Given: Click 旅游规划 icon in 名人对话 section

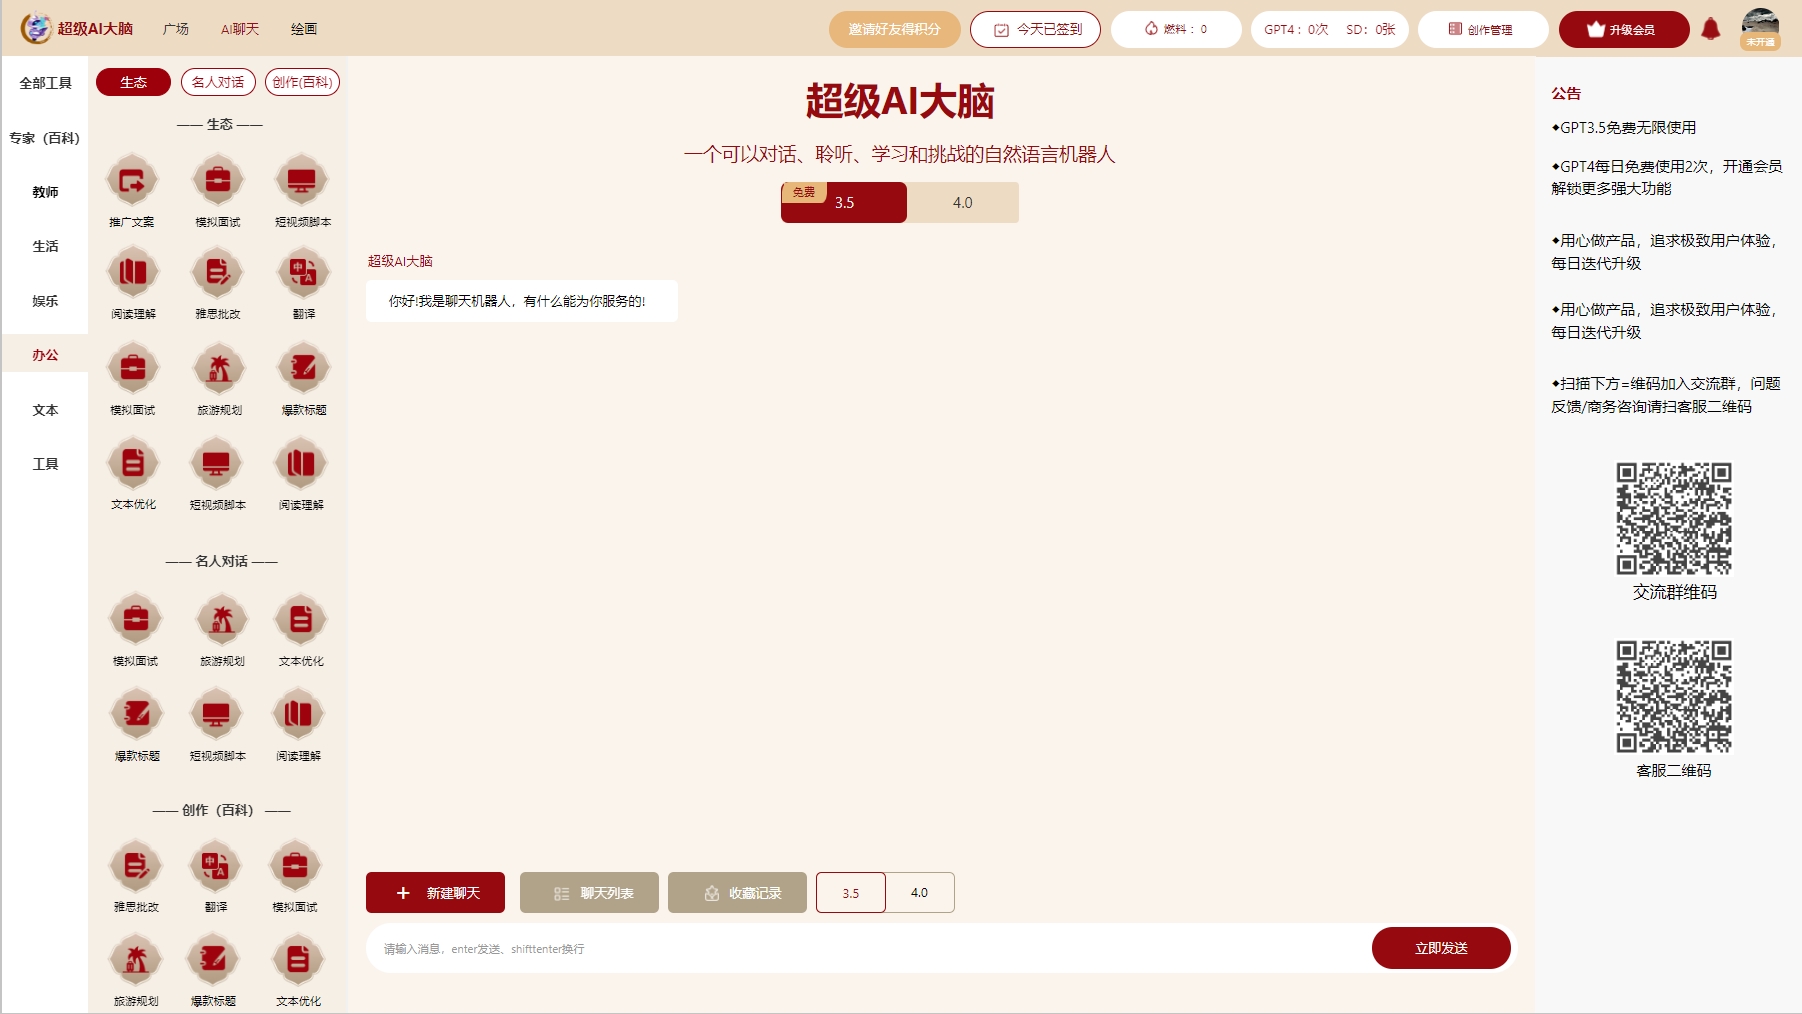Looking at the screenshot, I should [222, 620].
